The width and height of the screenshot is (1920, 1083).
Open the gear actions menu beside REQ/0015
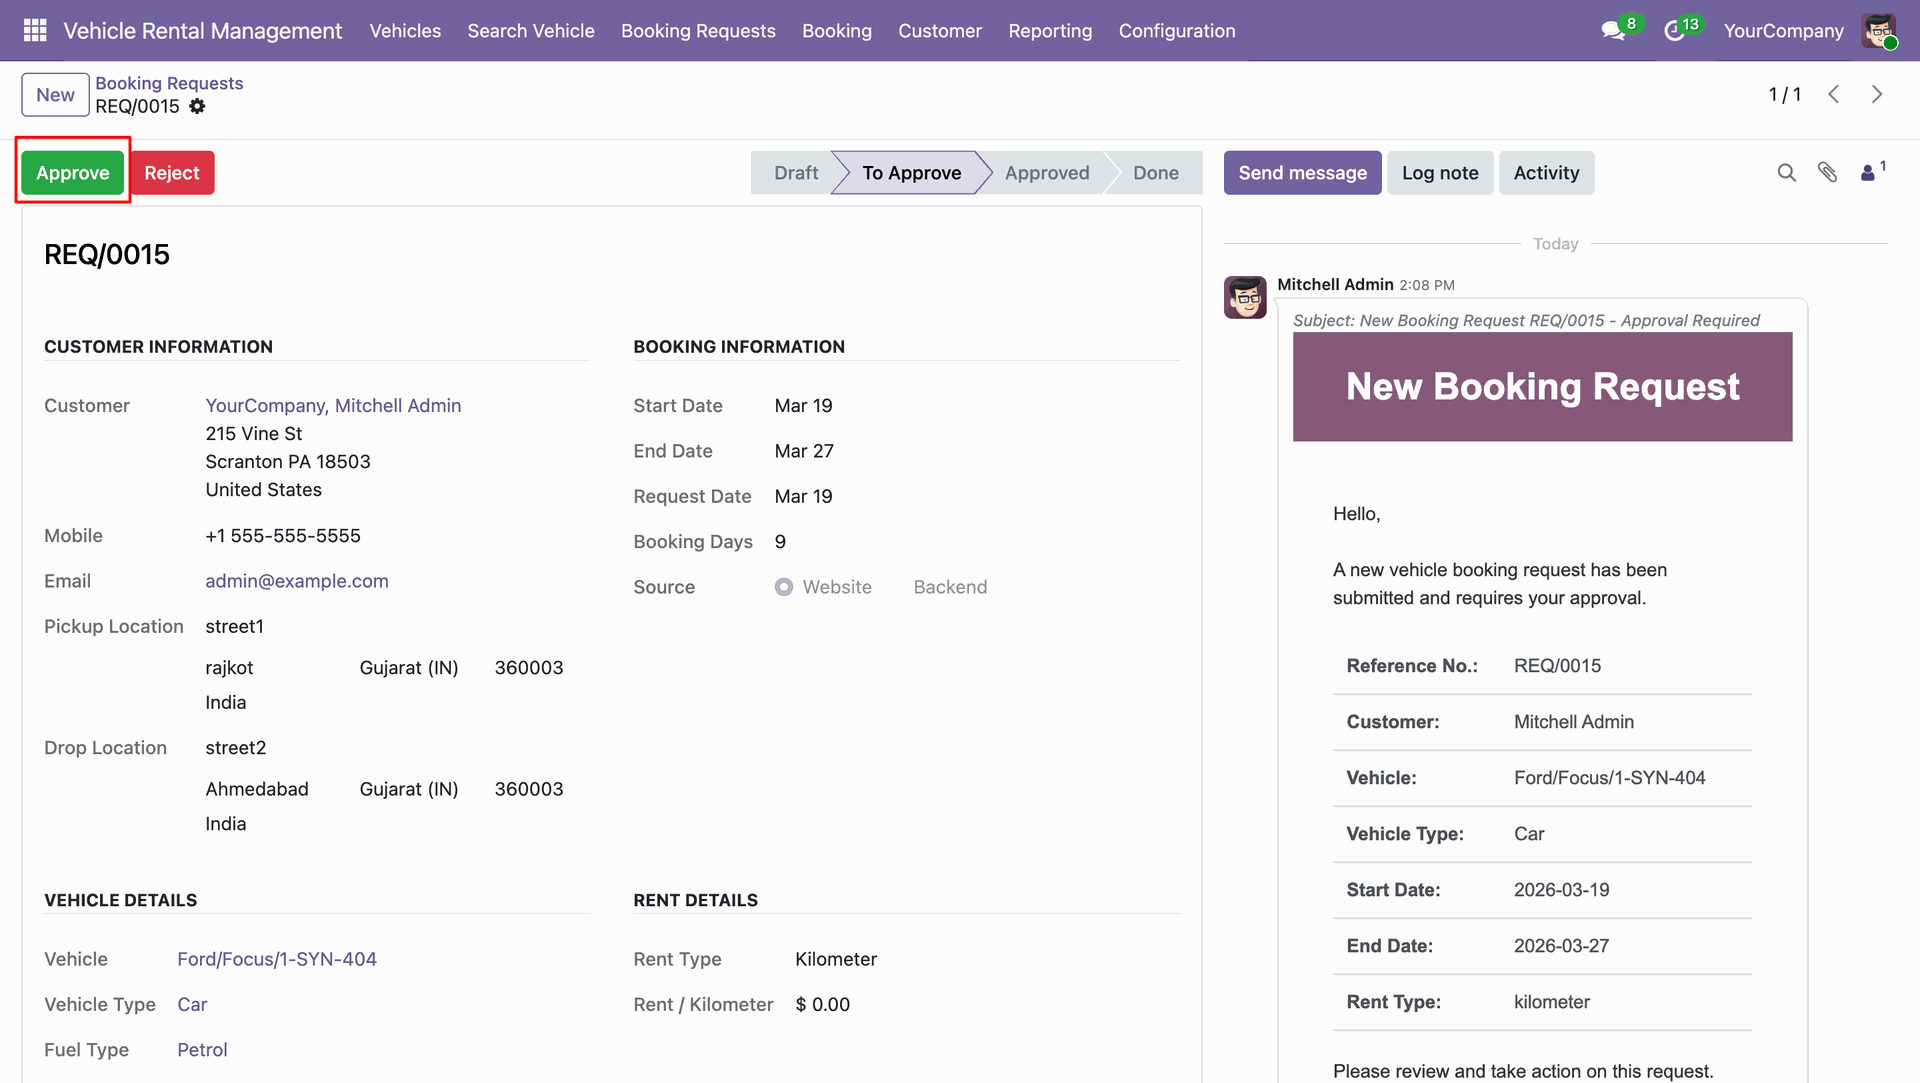pos(197,106)
